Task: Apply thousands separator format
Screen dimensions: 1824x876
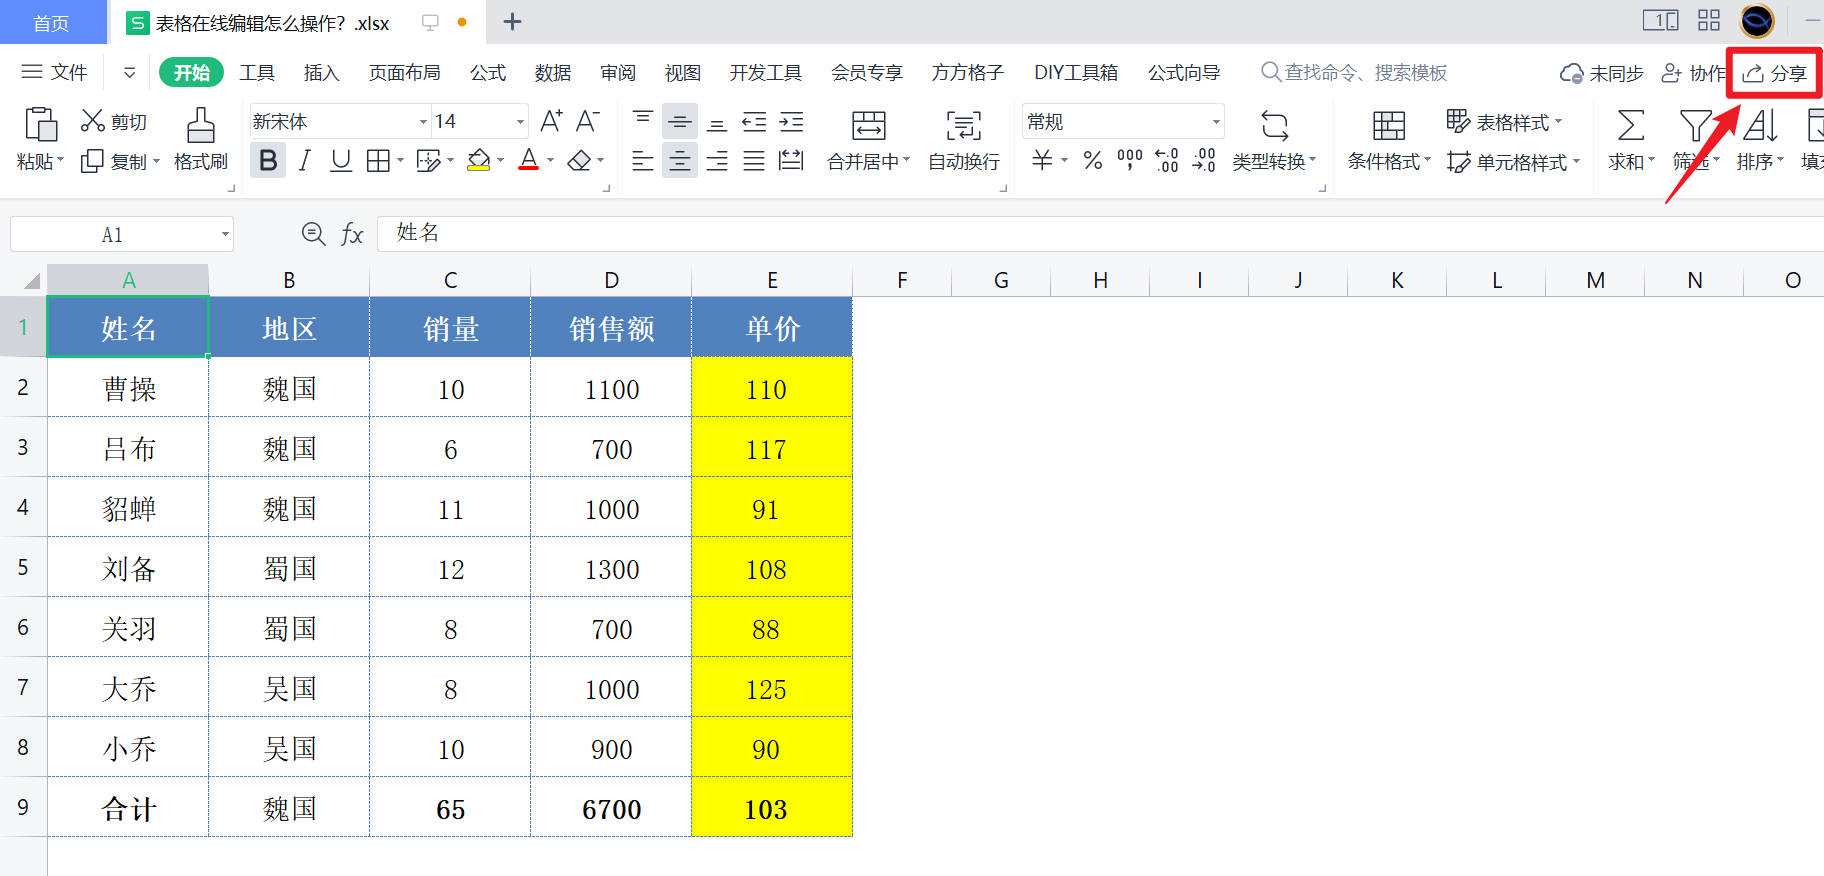Action: (1130, 161)
